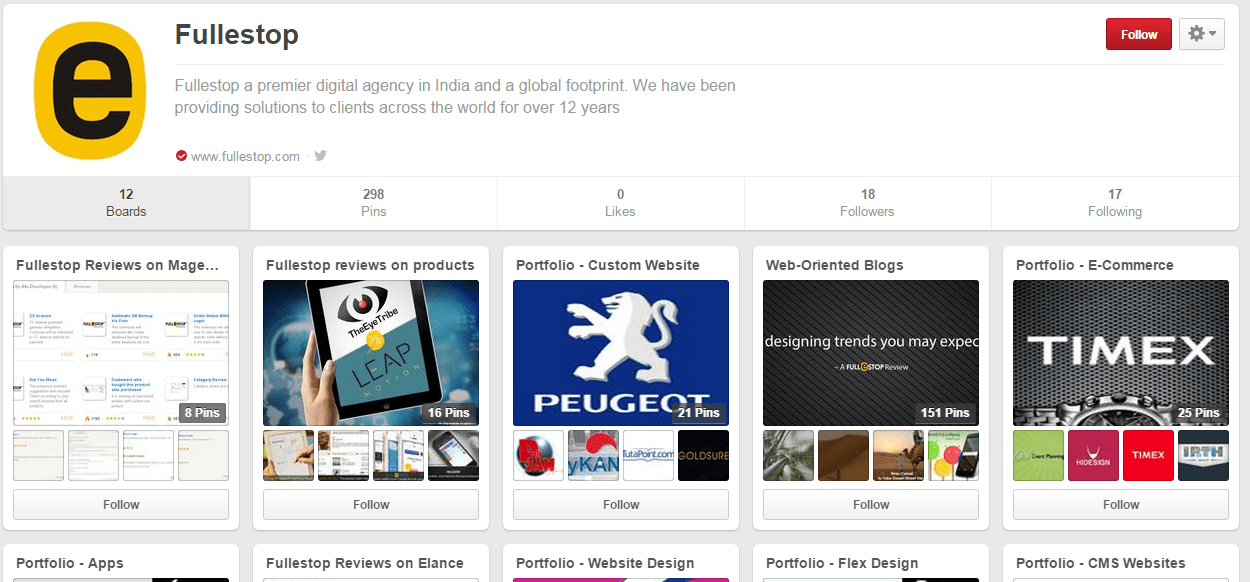
Task: Open Fullestop Reviews on Mage... board title
Action: (117, 265)
